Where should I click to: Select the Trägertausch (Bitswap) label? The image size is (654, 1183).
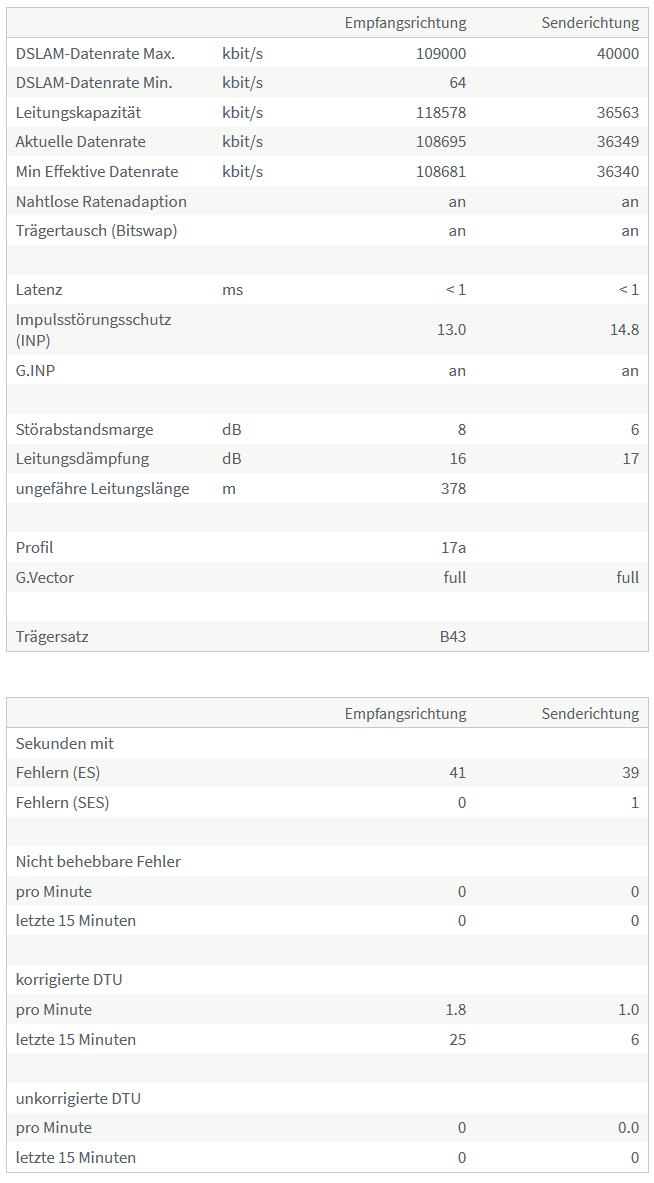tap(96, 231)
